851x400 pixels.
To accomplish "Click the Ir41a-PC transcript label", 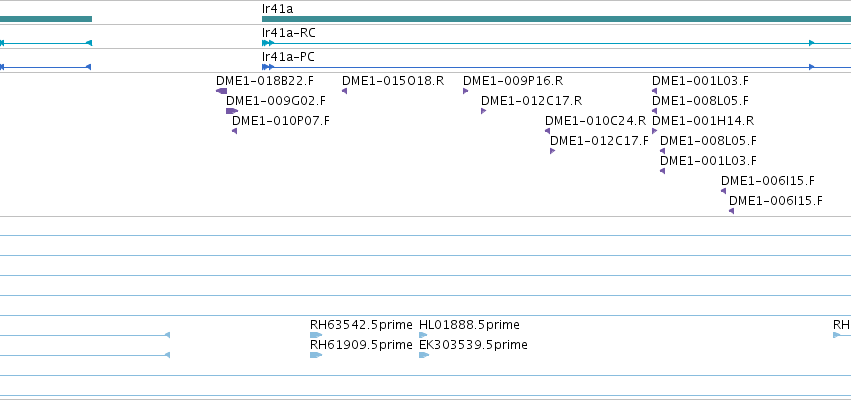I will pyautogui.click(x=288, y=57).
